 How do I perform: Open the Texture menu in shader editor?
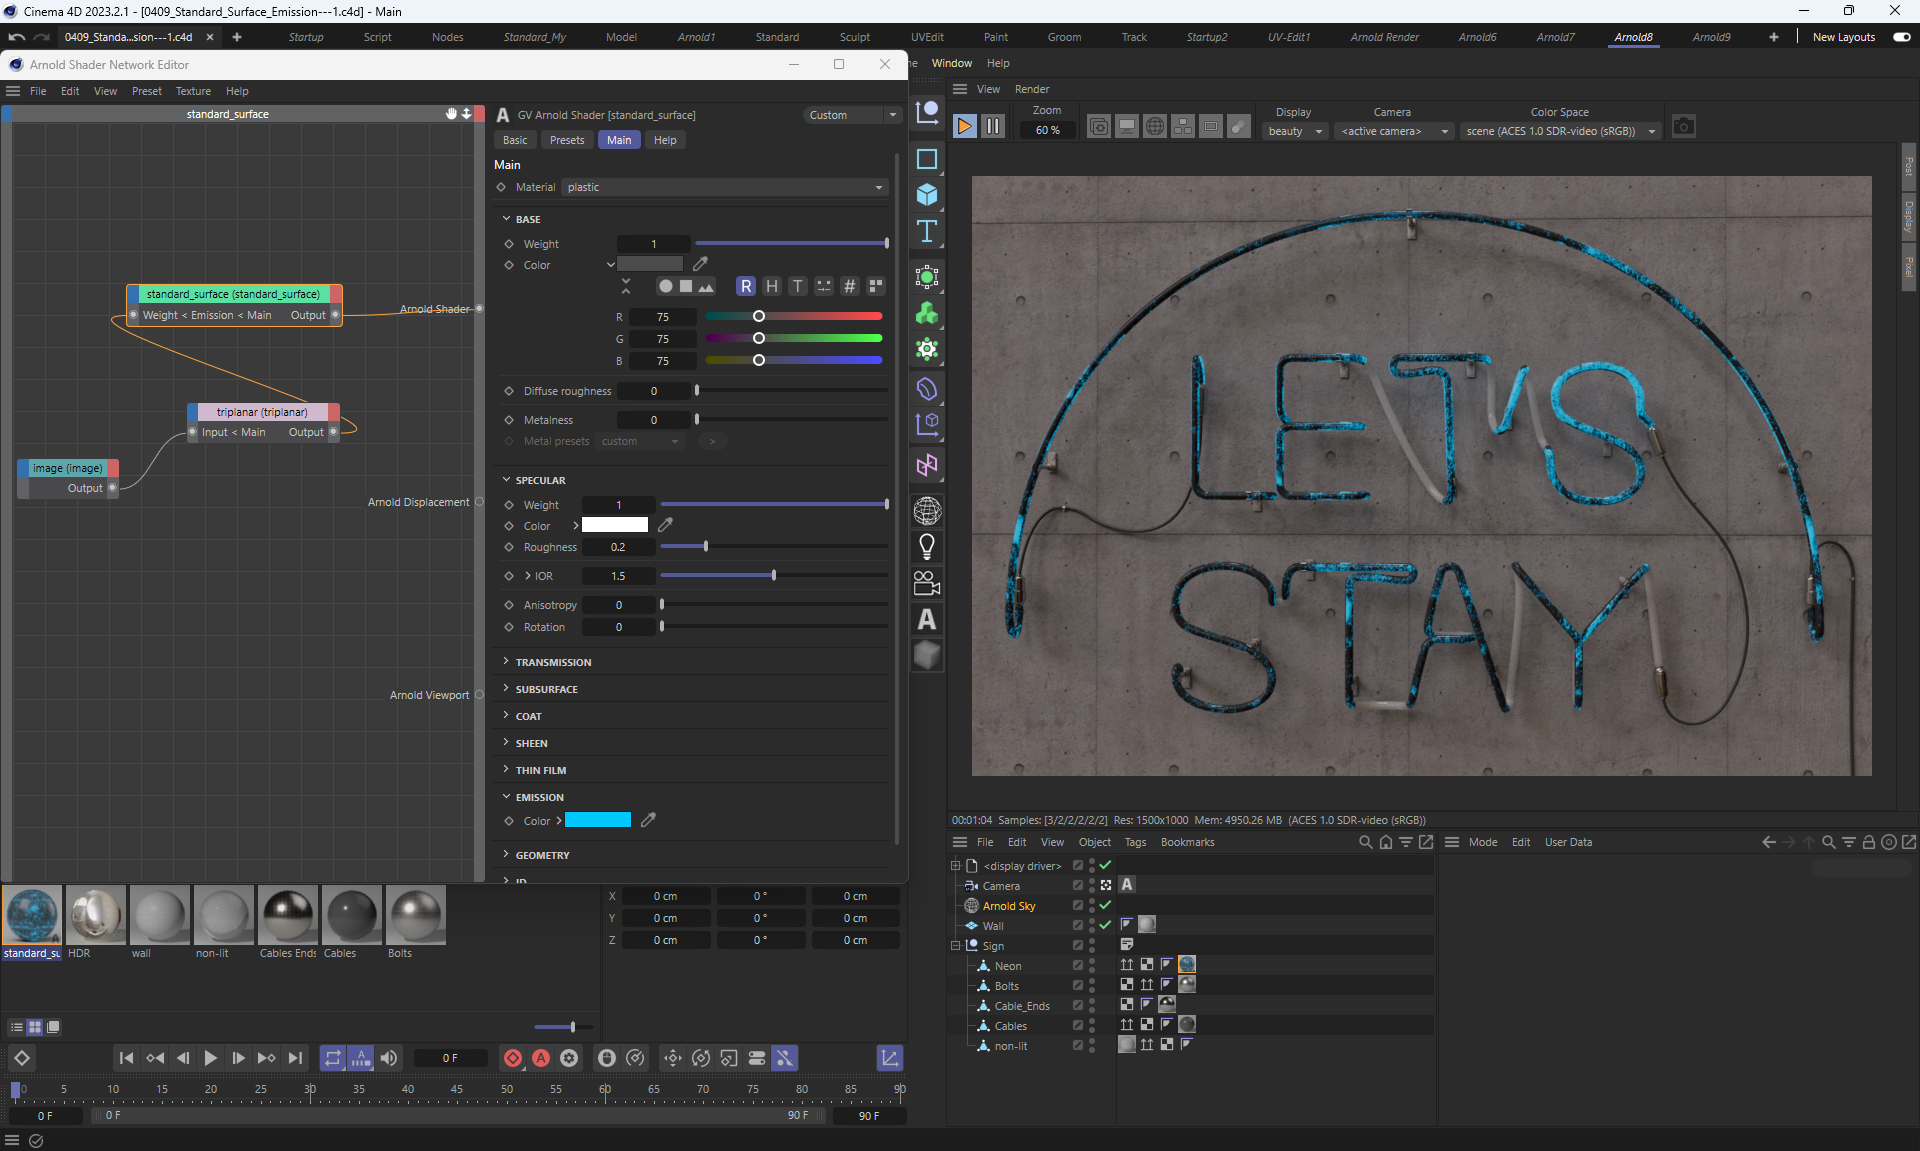(193, 91)
